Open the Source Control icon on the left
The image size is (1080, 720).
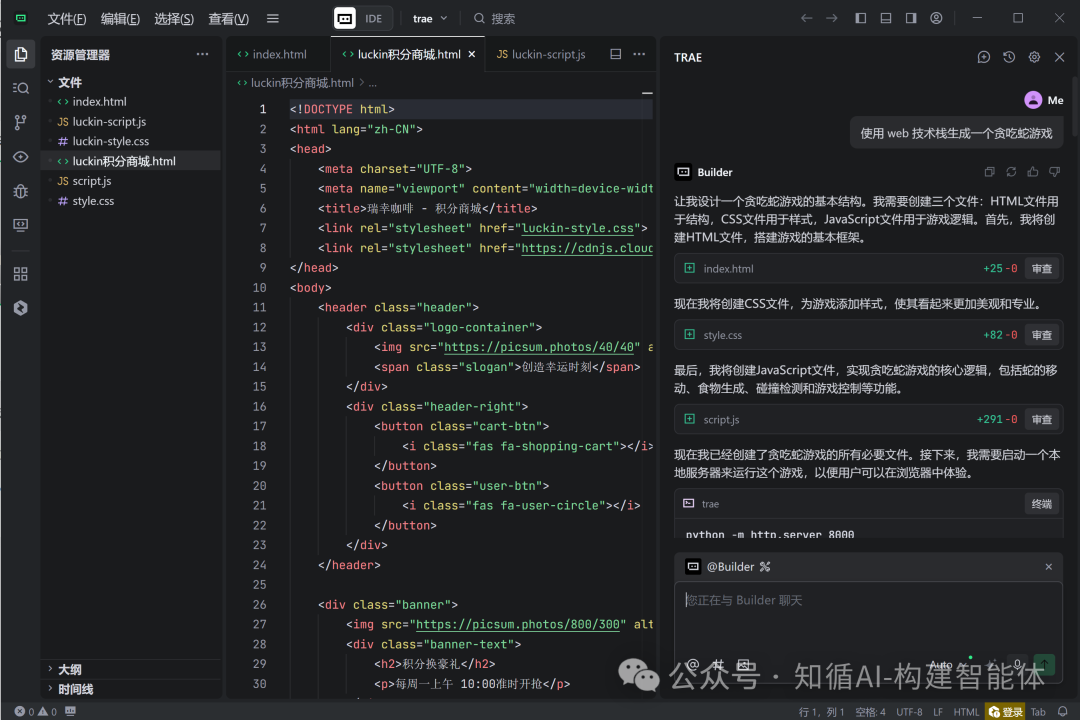click(x=20, y=122)
